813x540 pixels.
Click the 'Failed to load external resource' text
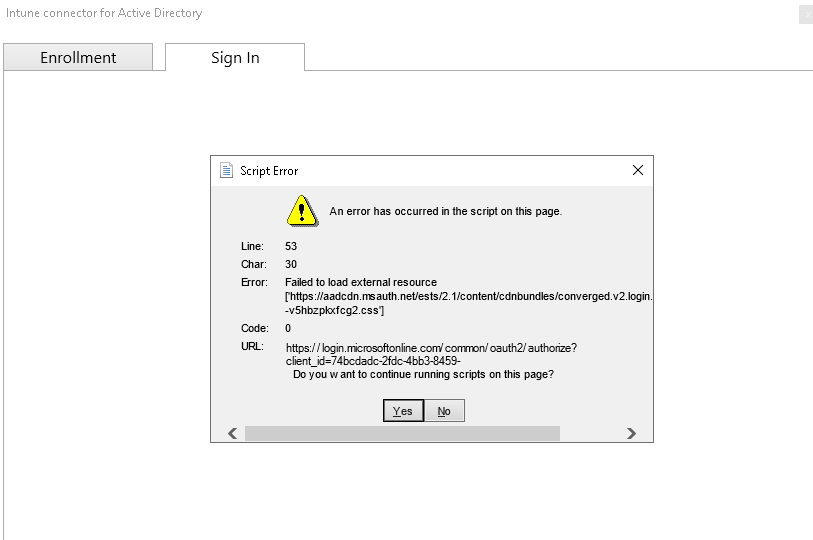[361, 282]
